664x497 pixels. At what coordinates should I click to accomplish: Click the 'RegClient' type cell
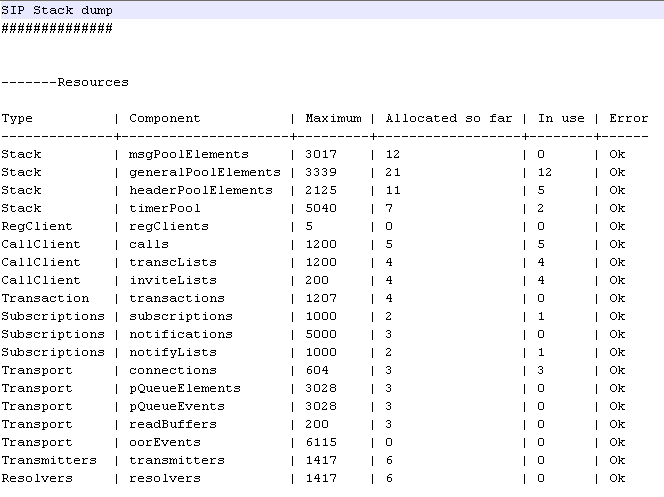click(37, 226)
